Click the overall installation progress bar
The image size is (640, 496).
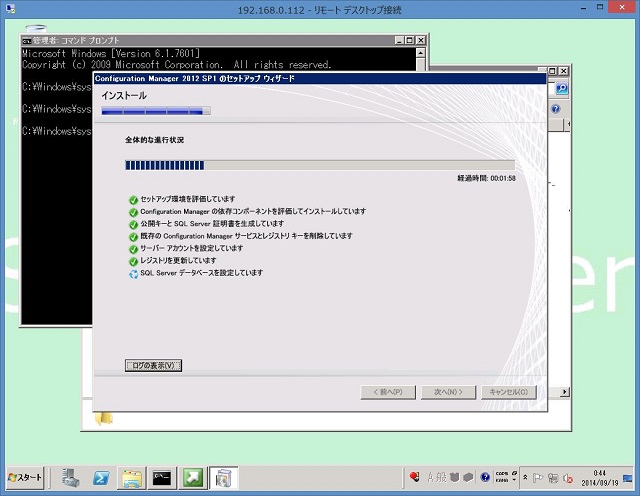pos(319,165)
